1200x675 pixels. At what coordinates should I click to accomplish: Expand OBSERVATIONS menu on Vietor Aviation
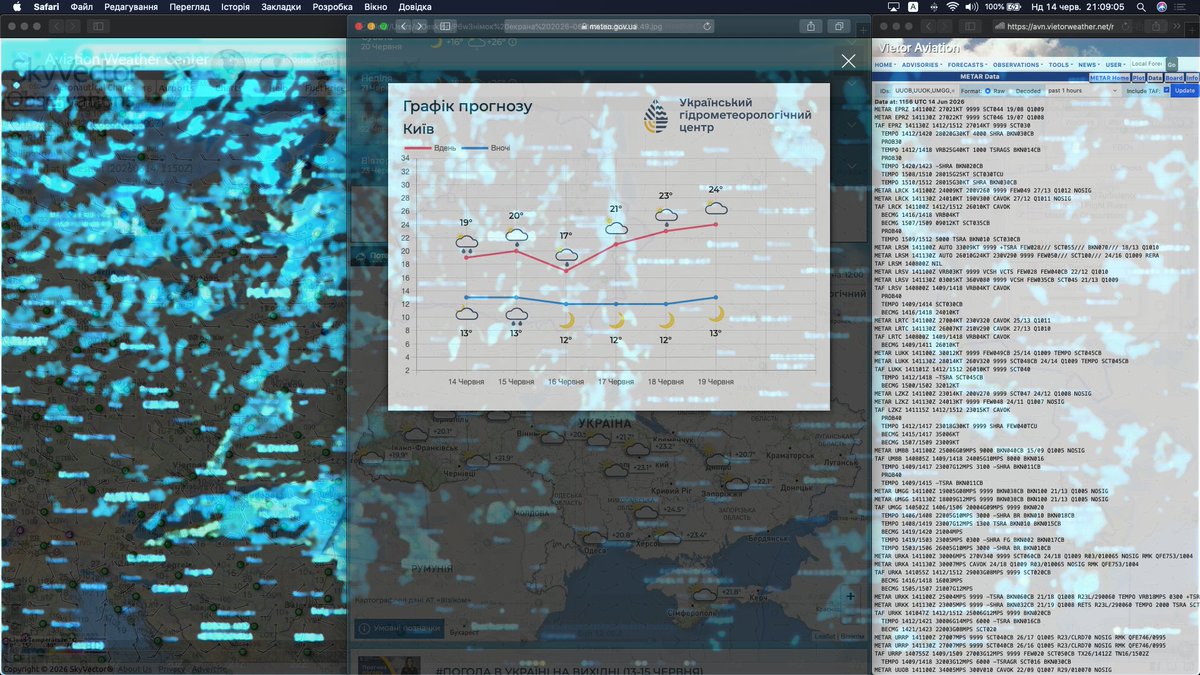tap(1017, 65)
